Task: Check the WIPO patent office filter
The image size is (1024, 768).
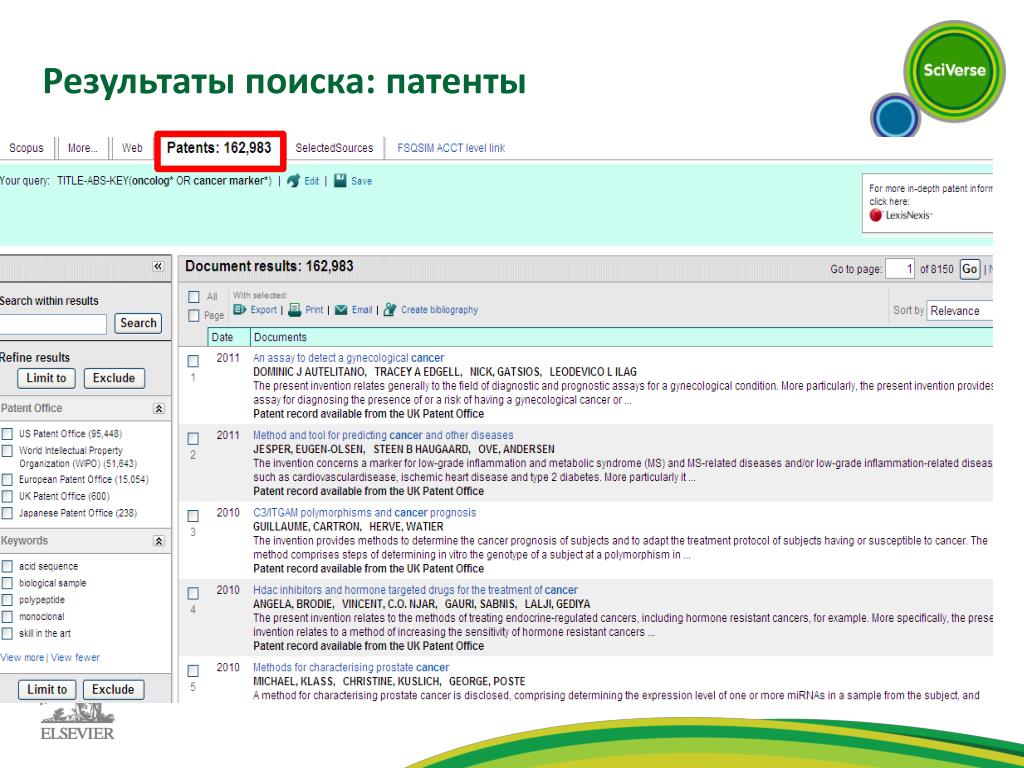Action: [7, 451]
